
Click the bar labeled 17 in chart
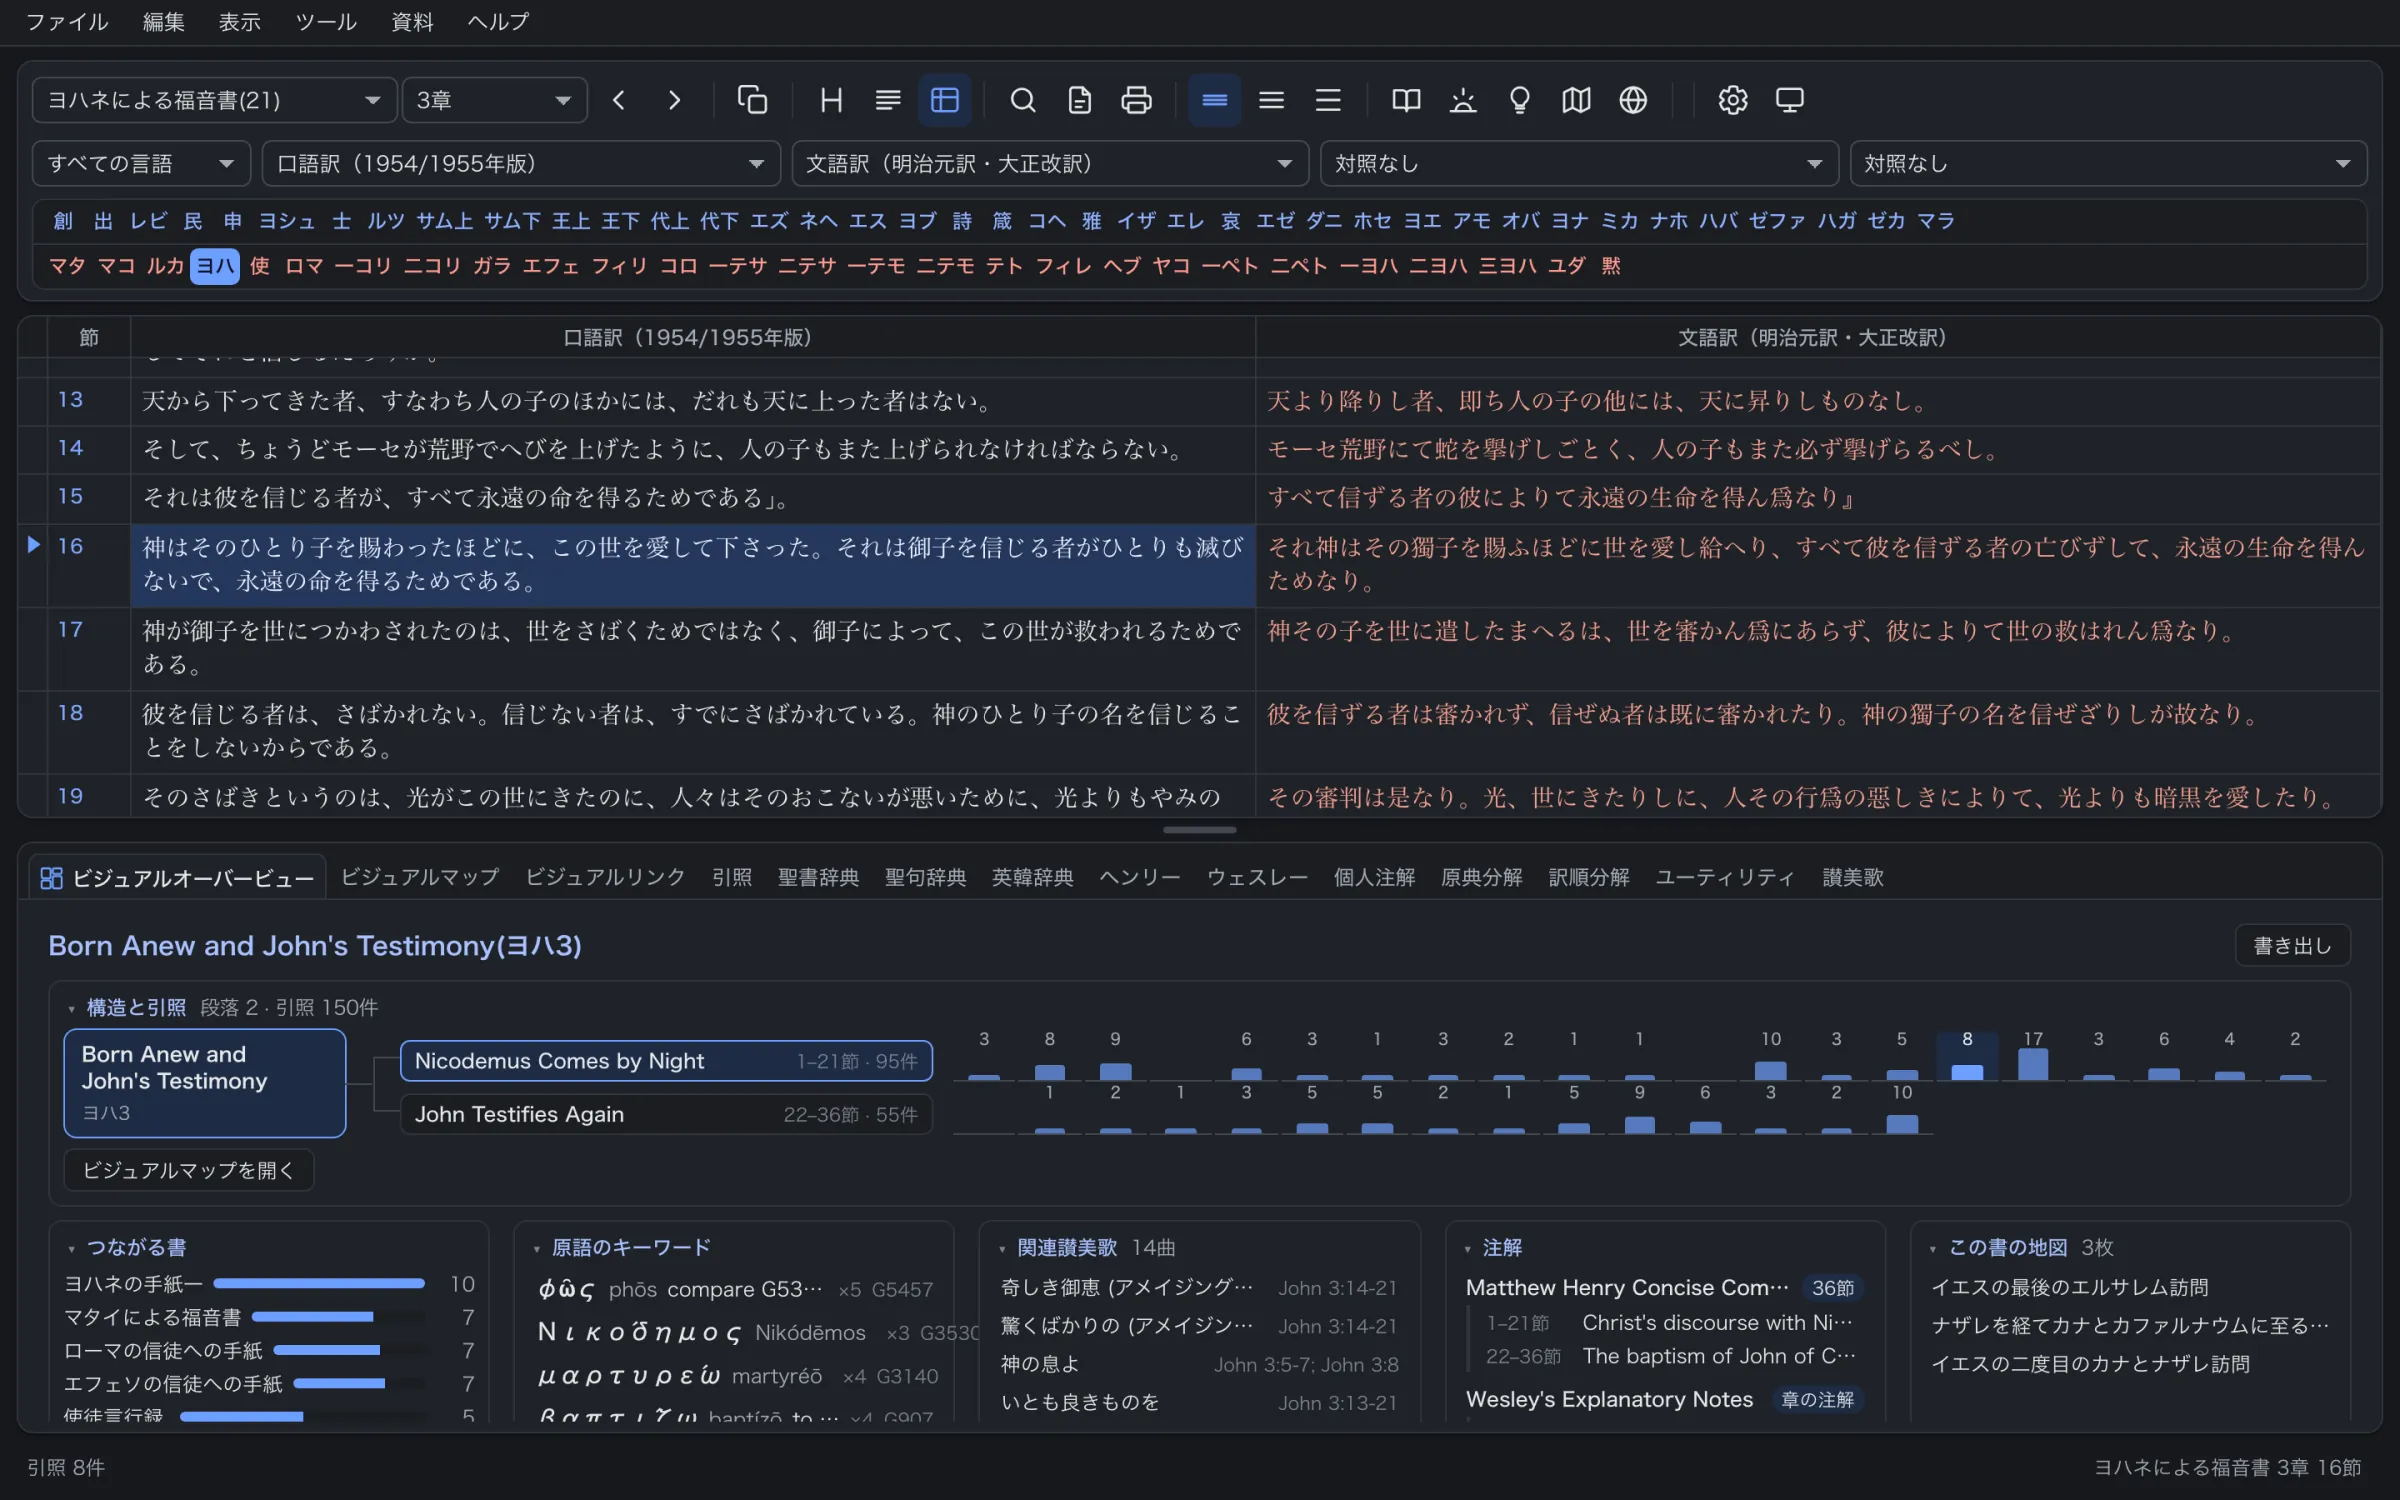[2032, 1063]
